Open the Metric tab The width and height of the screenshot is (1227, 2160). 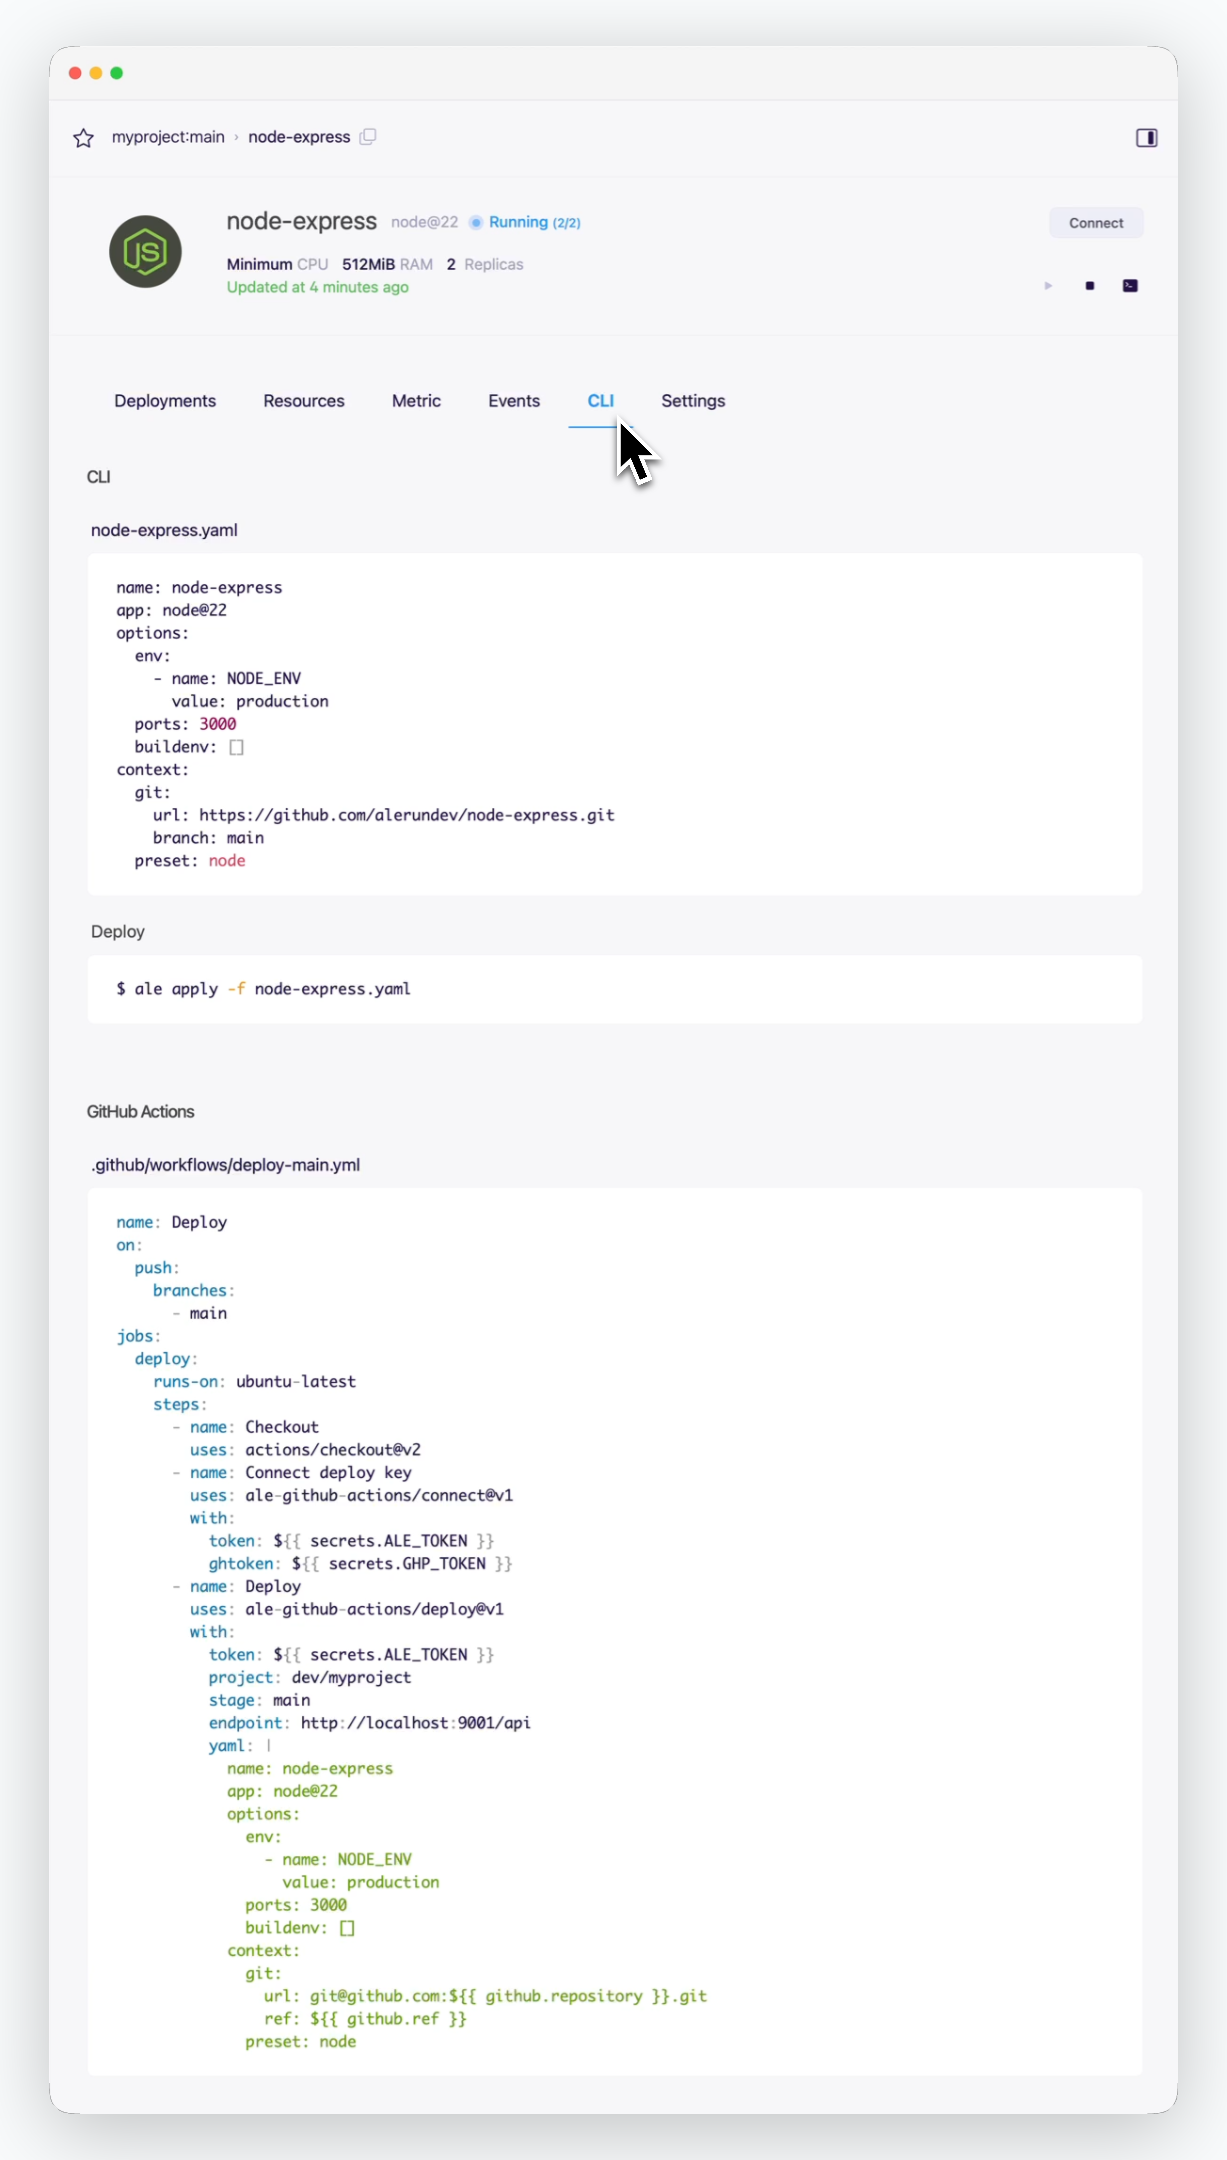click(416, 401)
